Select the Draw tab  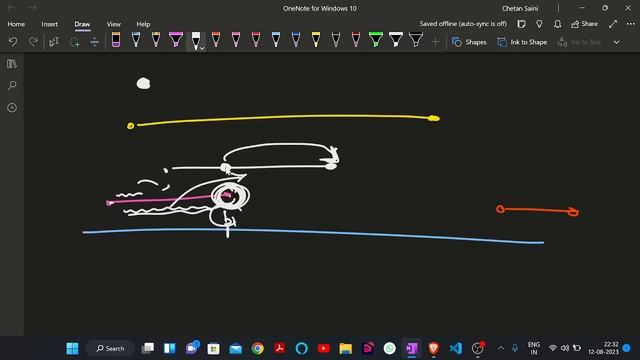[x=82, y=24]
